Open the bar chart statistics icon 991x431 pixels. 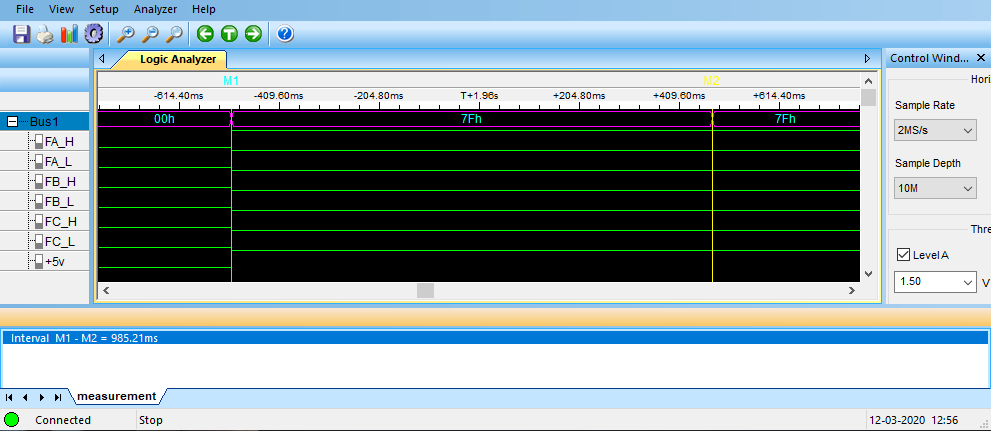(69, 34)
